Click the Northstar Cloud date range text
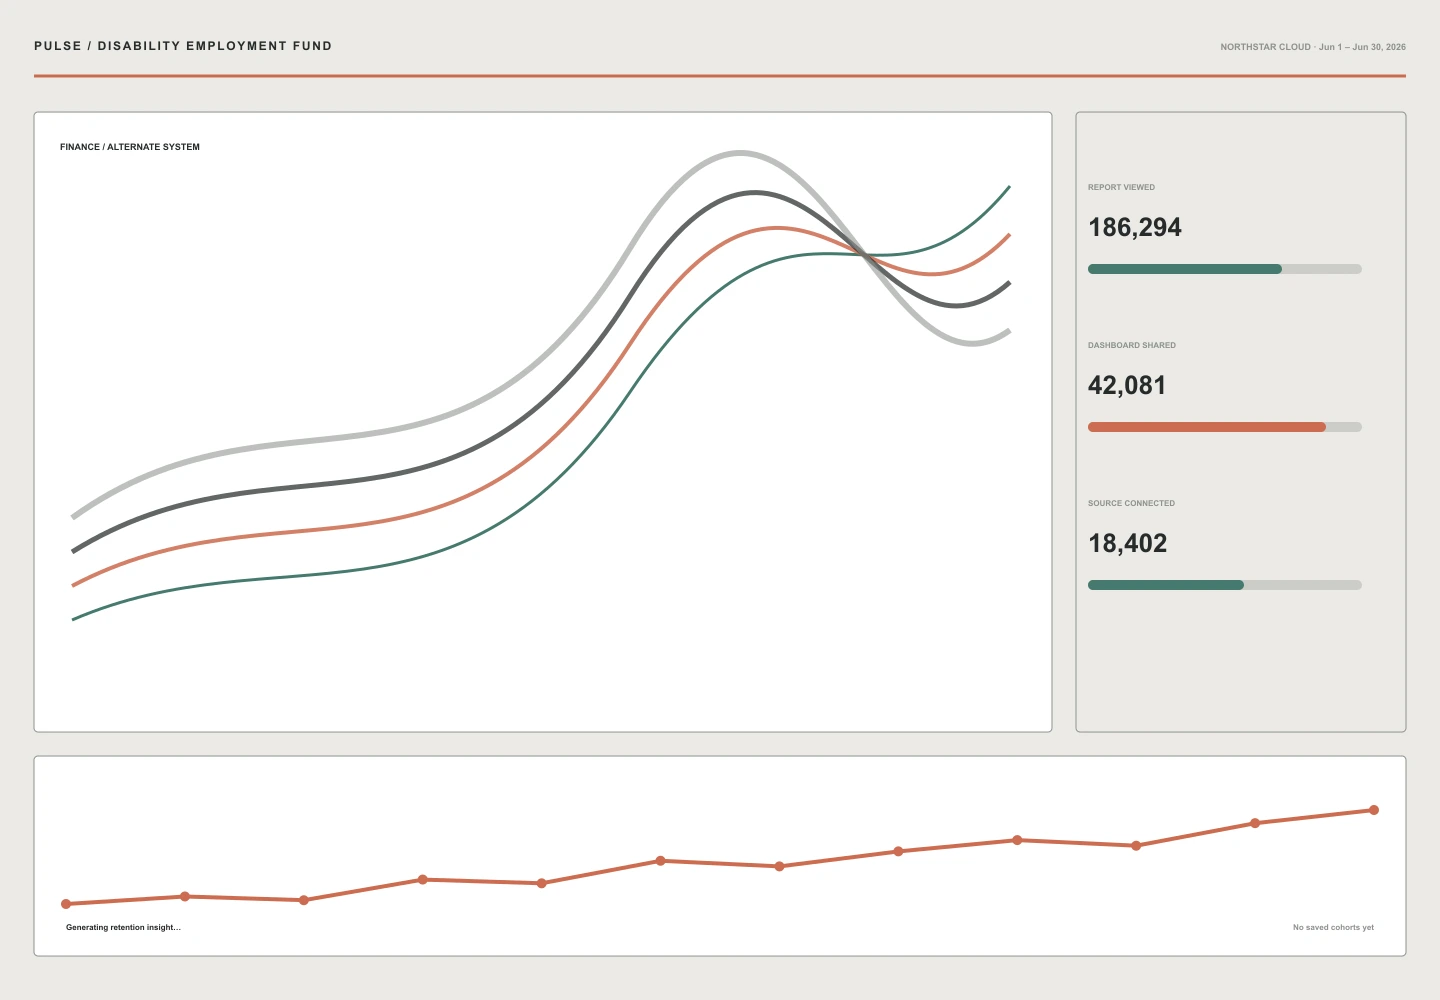1440x1000 pixels. pyautogui.click(x=1313, y=47)
